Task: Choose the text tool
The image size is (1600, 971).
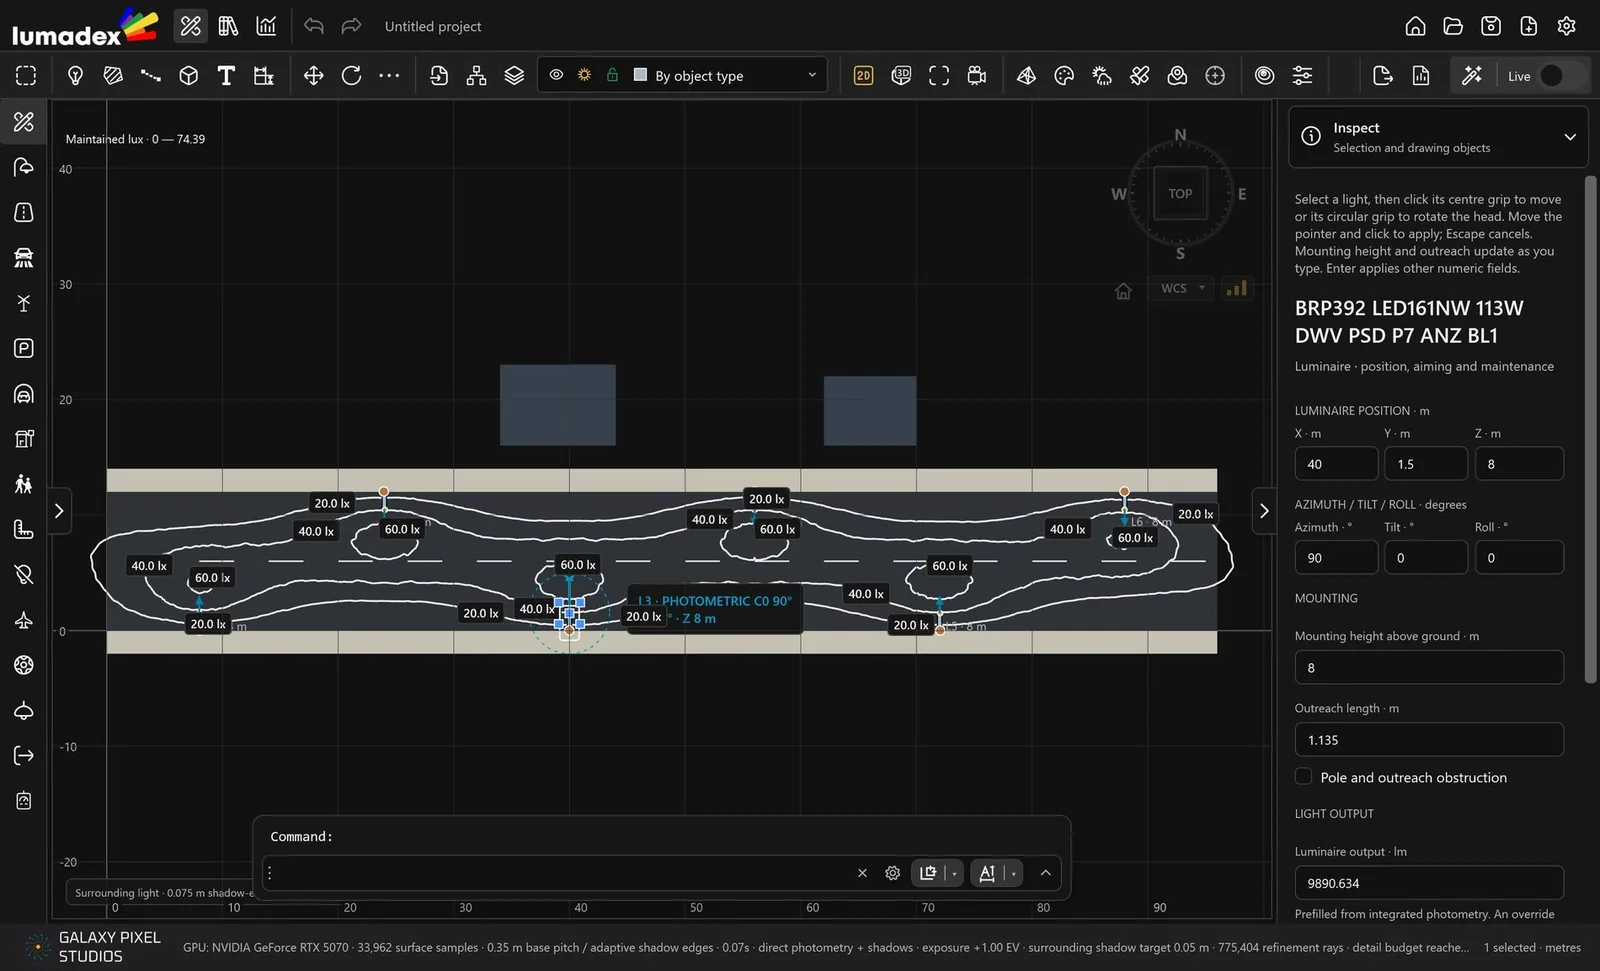Action: [x=226, y=76]
